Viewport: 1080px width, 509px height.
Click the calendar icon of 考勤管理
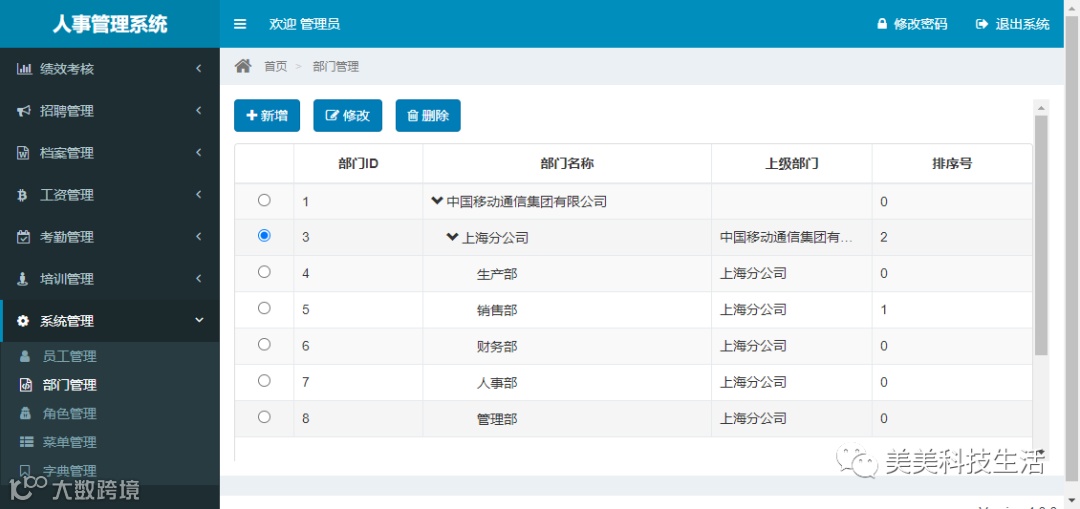(23, 237)
